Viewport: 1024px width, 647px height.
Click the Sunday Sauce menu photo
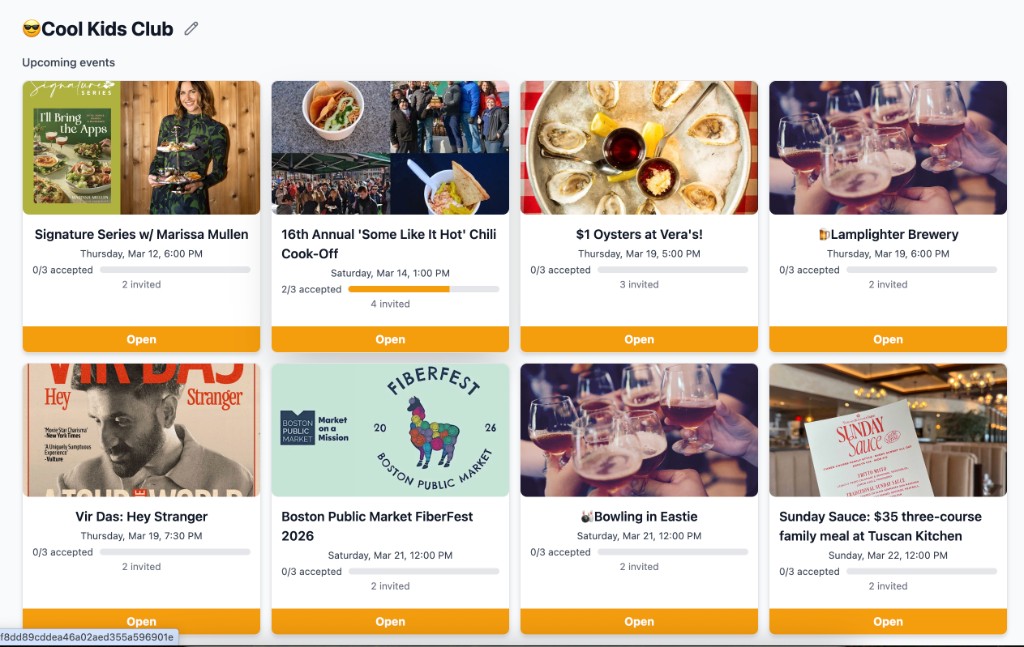(x=887, y=430)
